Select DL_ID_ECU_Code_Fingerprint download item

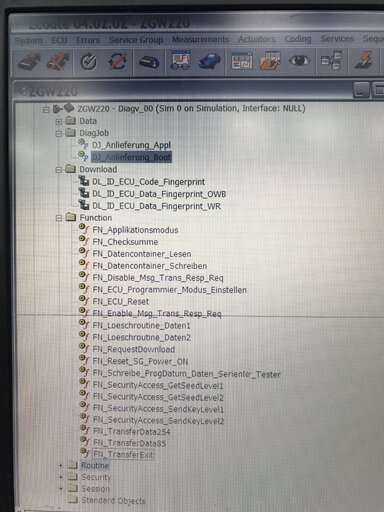coord(148,182)
